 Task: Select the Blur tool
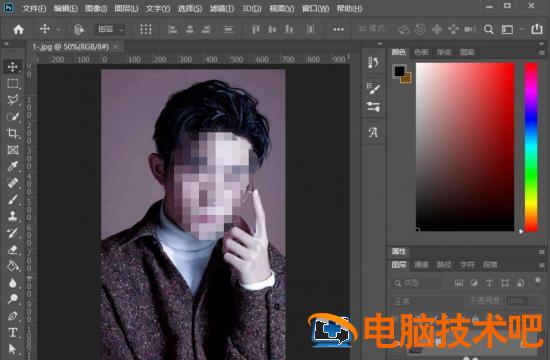click(13, 283)
